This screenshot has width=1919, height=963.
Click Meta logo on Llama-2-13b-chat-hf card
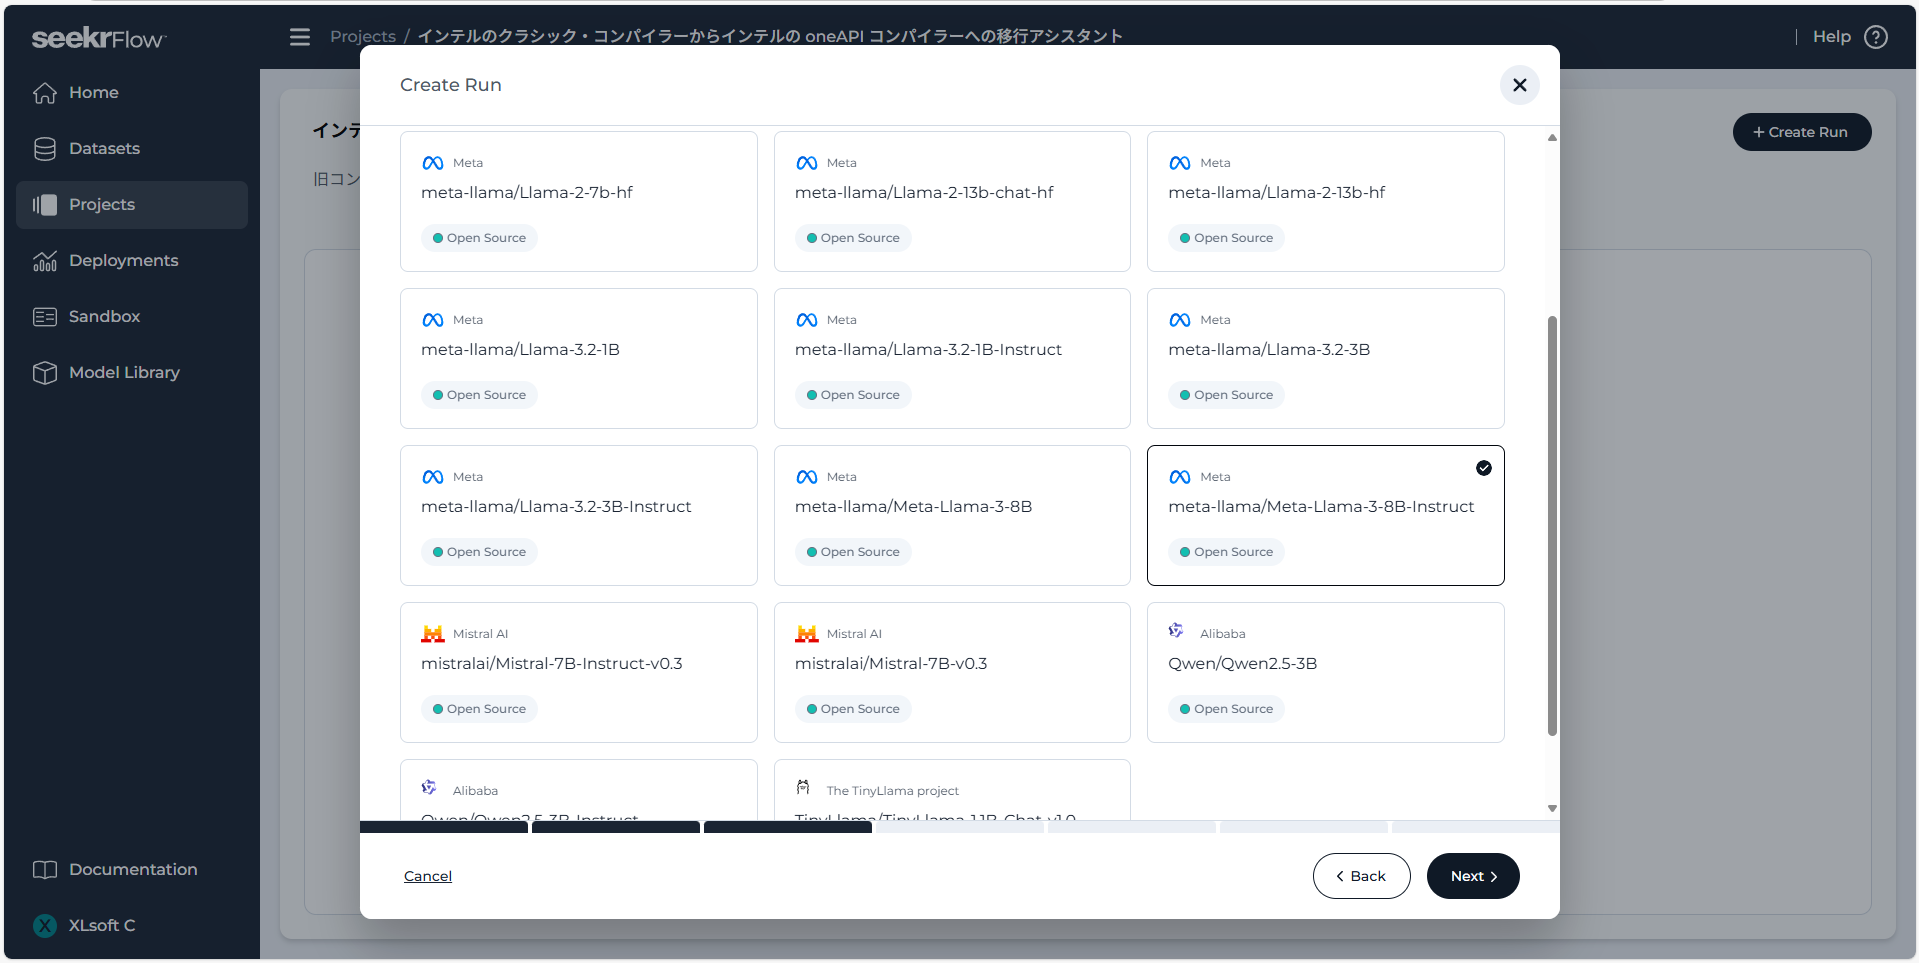pos(806,163)
